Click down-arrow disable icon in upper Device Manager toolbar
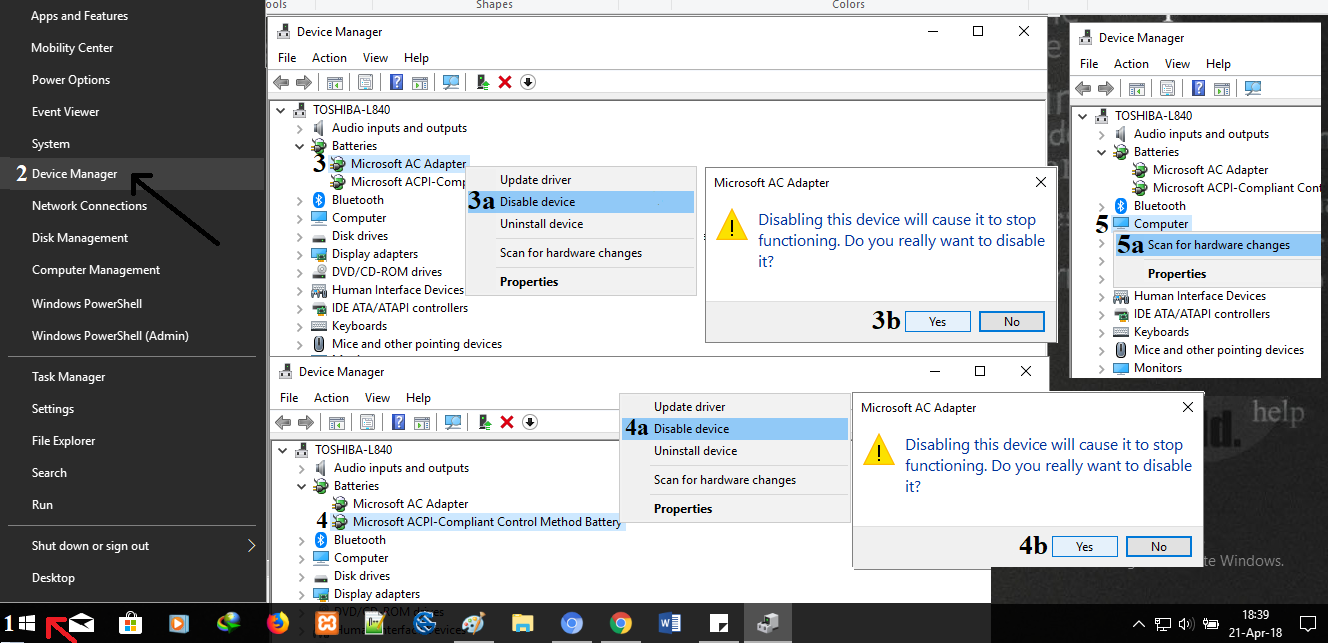 [x=528, y=83]
